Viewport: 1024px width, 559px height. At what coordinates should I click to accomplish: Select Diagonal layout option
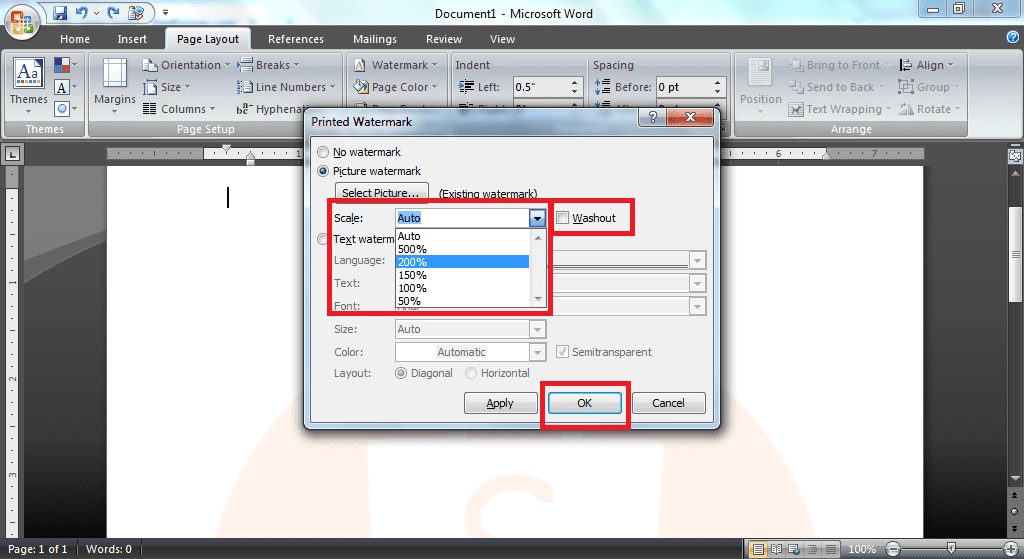tap(424, 373)
